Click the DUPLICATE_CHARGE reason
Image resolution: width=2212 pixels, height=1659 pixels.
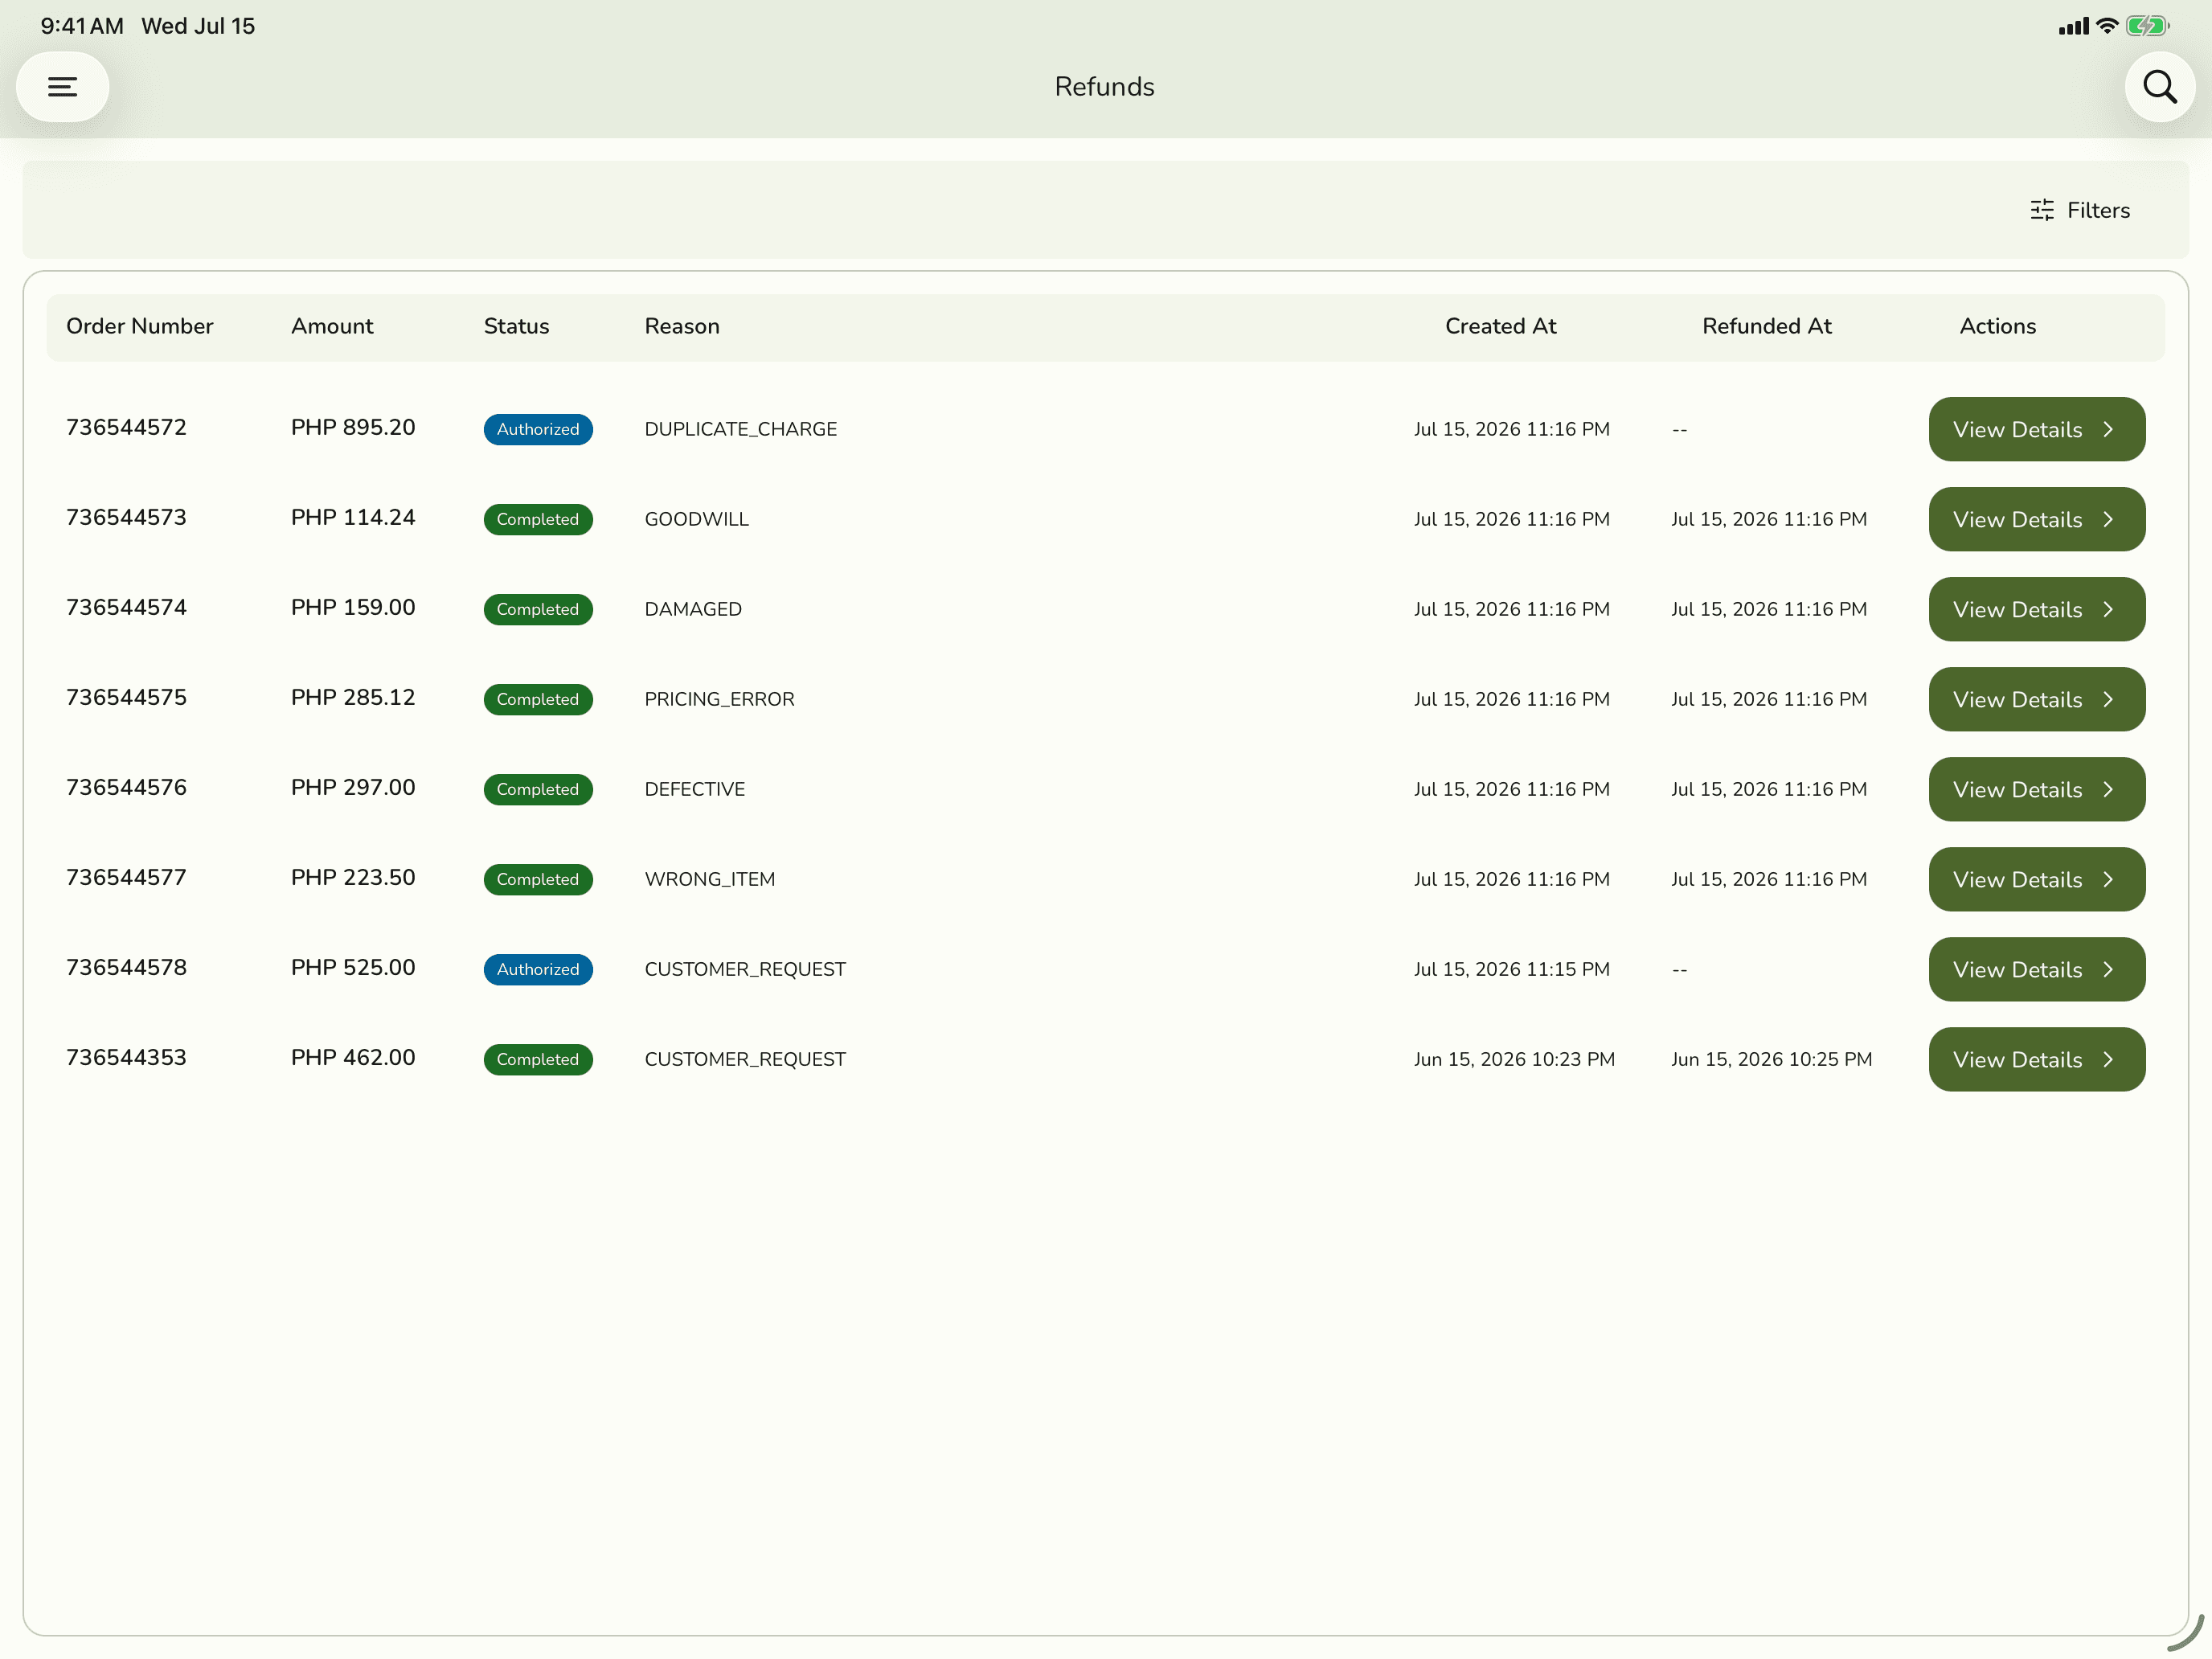click(x=741, y=429)
